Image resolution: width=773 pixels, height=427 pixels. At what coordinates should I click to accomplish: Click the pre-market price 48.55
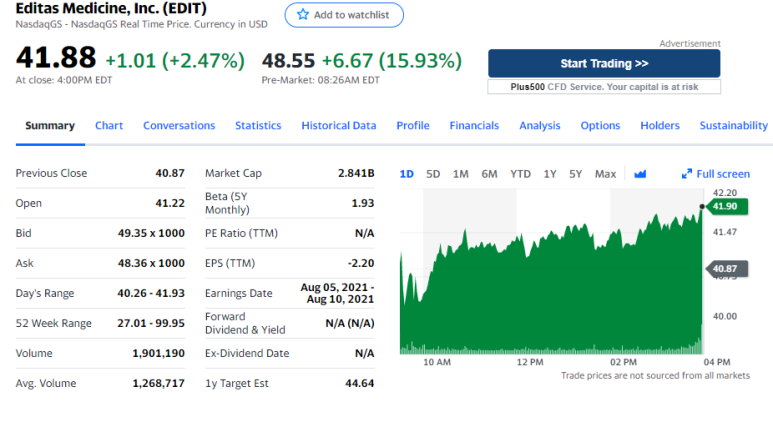288,61
